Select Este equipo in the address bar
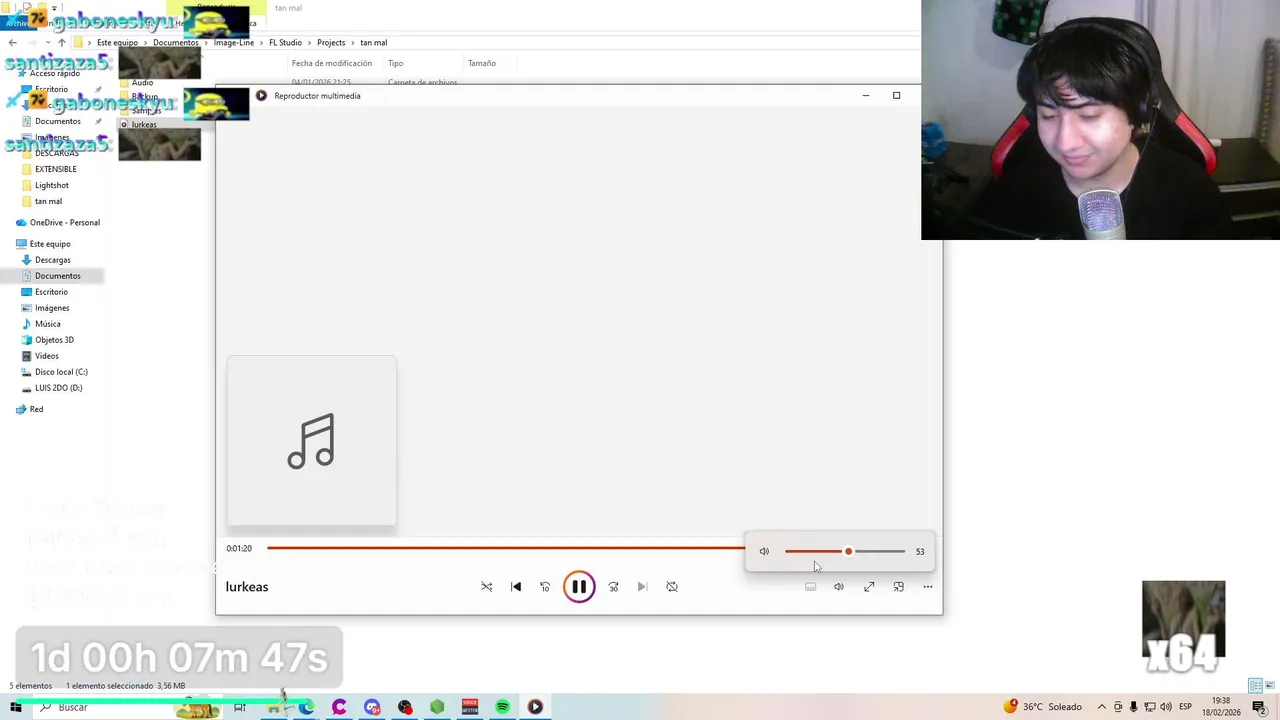Image resolution: width=1280 pixels, height=720 pixels. point(117,42)
